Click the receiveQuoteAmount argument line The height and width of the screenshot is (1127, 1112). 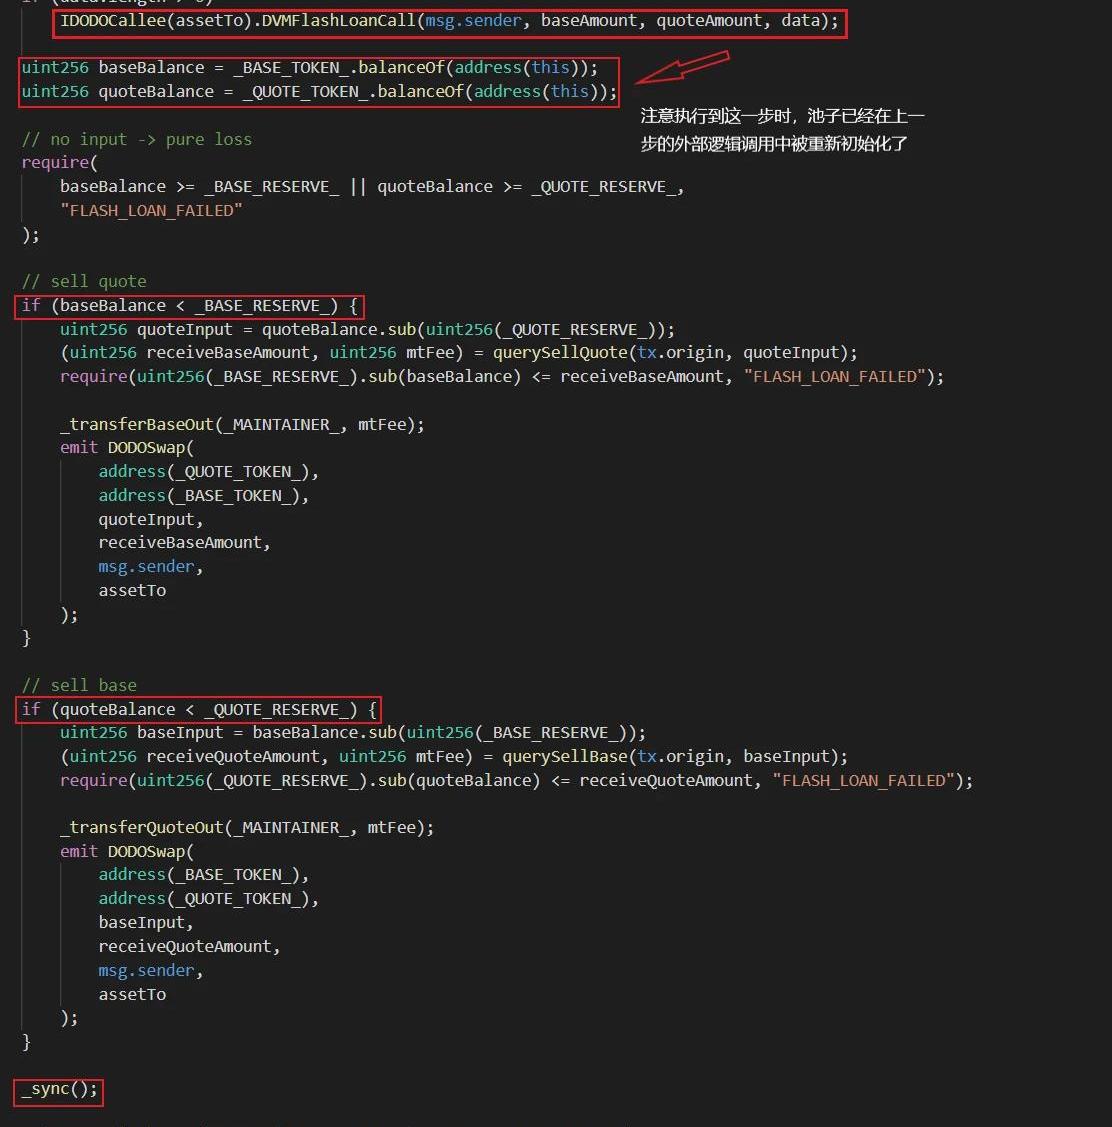click(189, 947)
